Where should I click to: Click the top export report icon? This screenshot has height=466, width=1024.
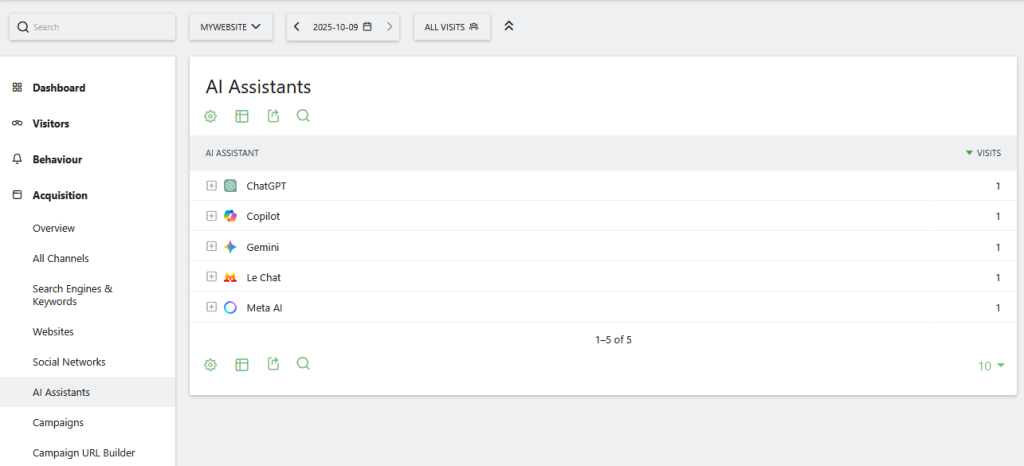pos(273,116)
